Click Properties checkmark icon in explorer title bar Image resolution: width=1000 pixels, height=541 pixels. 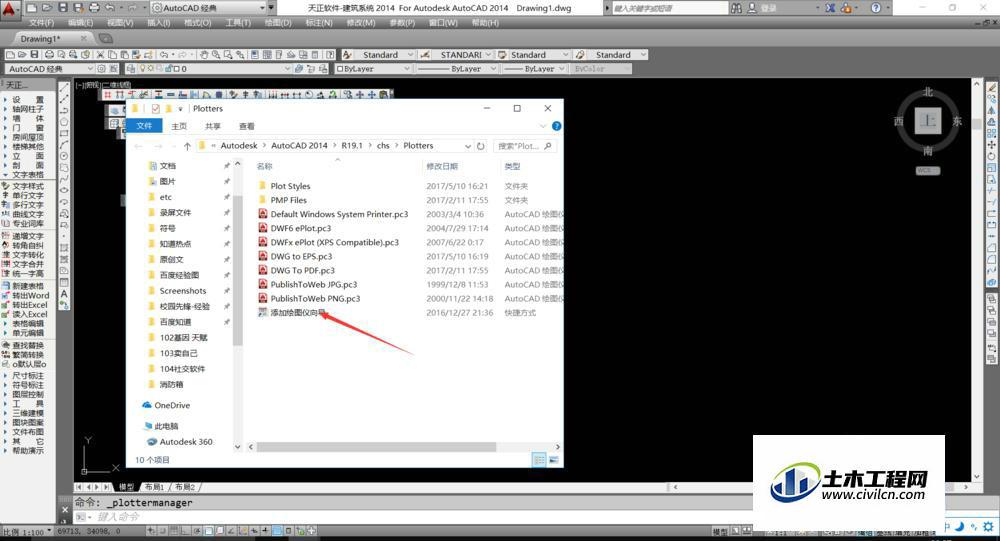[x=156, y=108]
